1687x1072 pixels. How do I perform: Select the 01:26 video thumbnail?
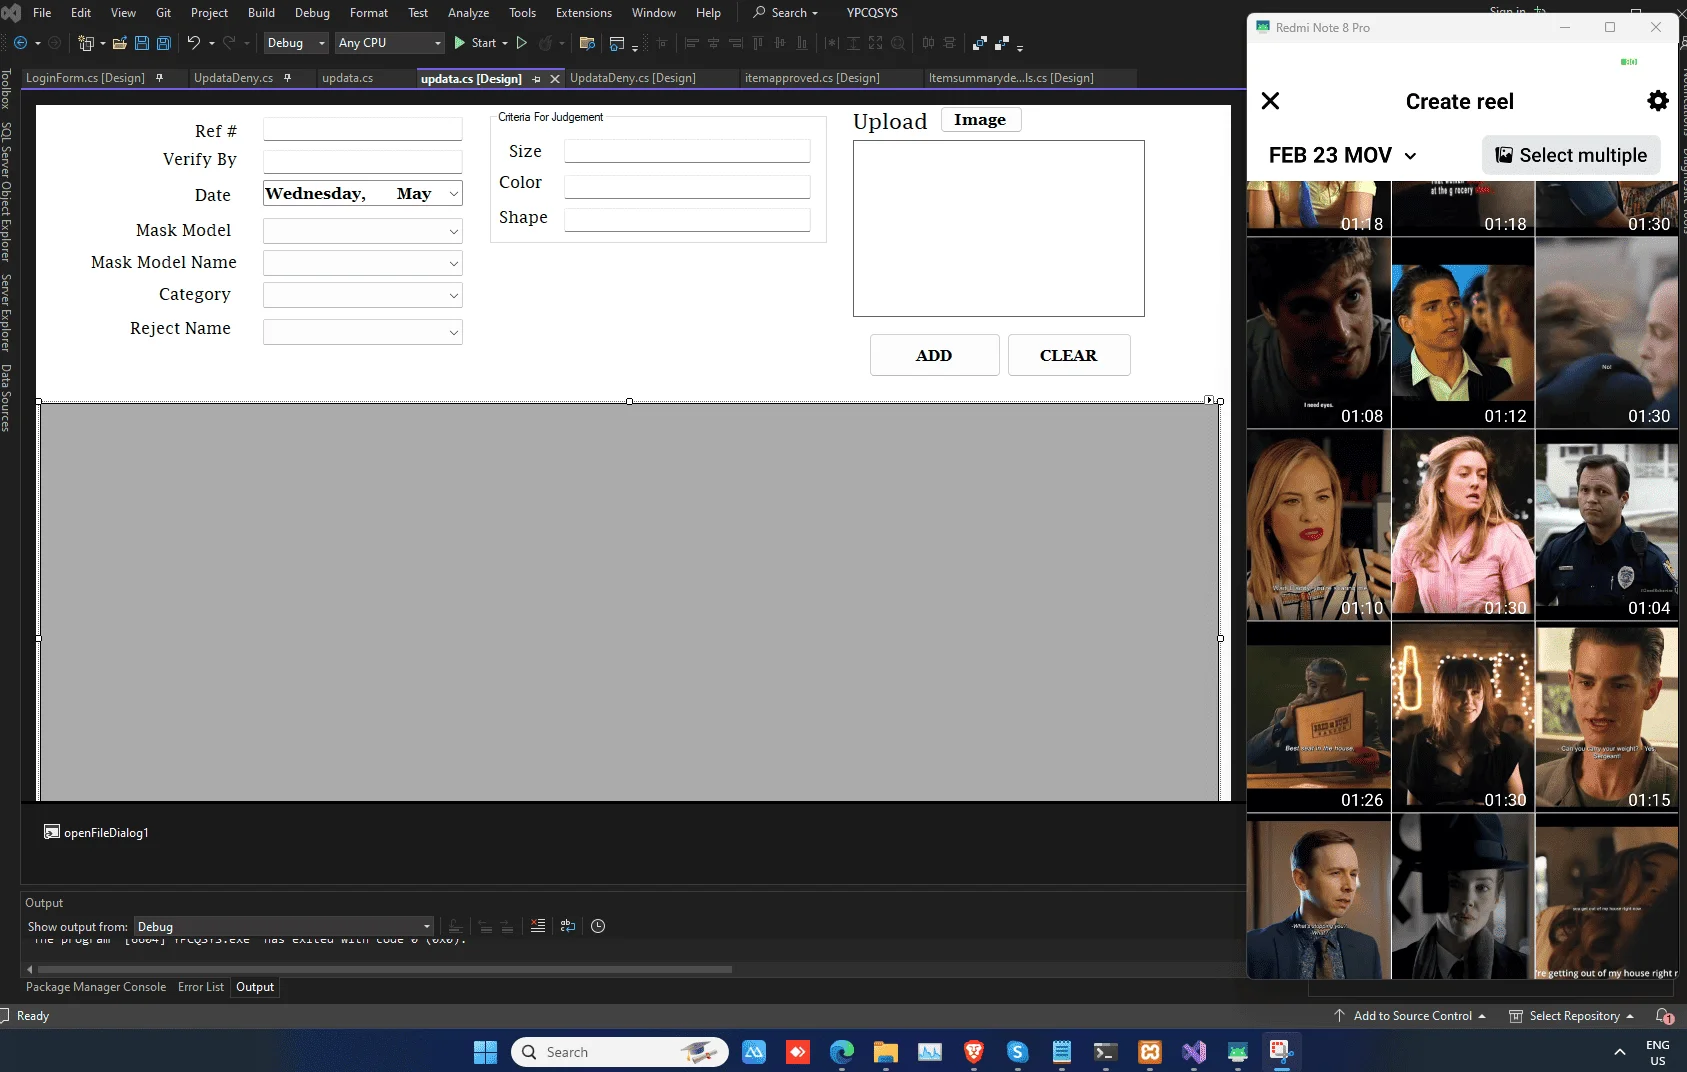(1318, 717)
